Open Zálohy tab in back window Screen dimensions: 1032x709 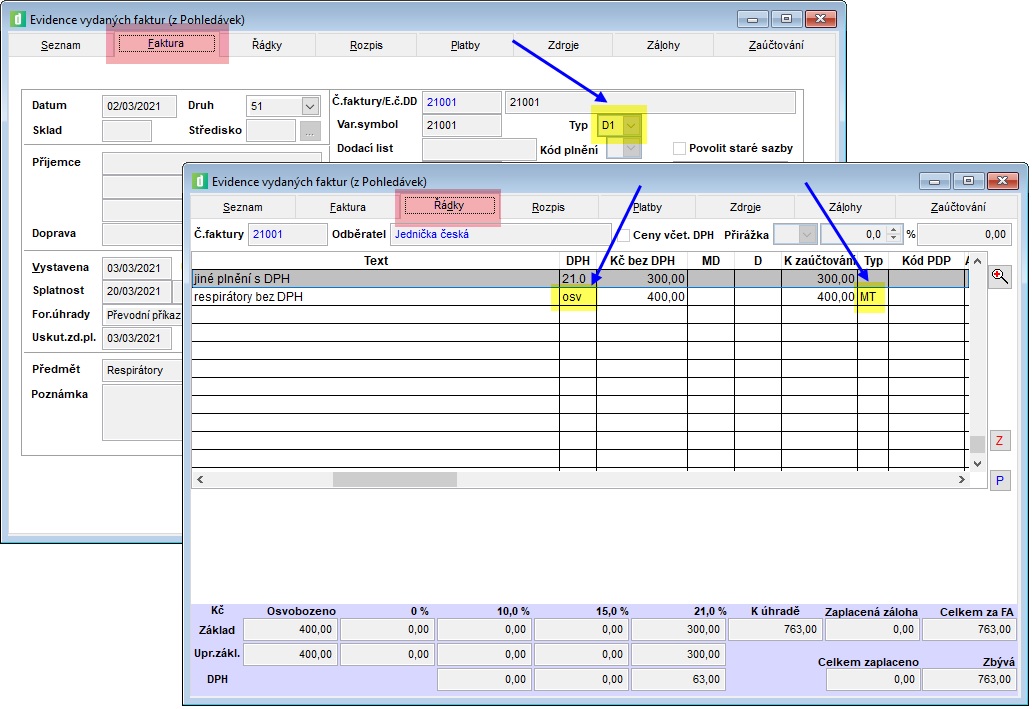[x=663, y=45]
